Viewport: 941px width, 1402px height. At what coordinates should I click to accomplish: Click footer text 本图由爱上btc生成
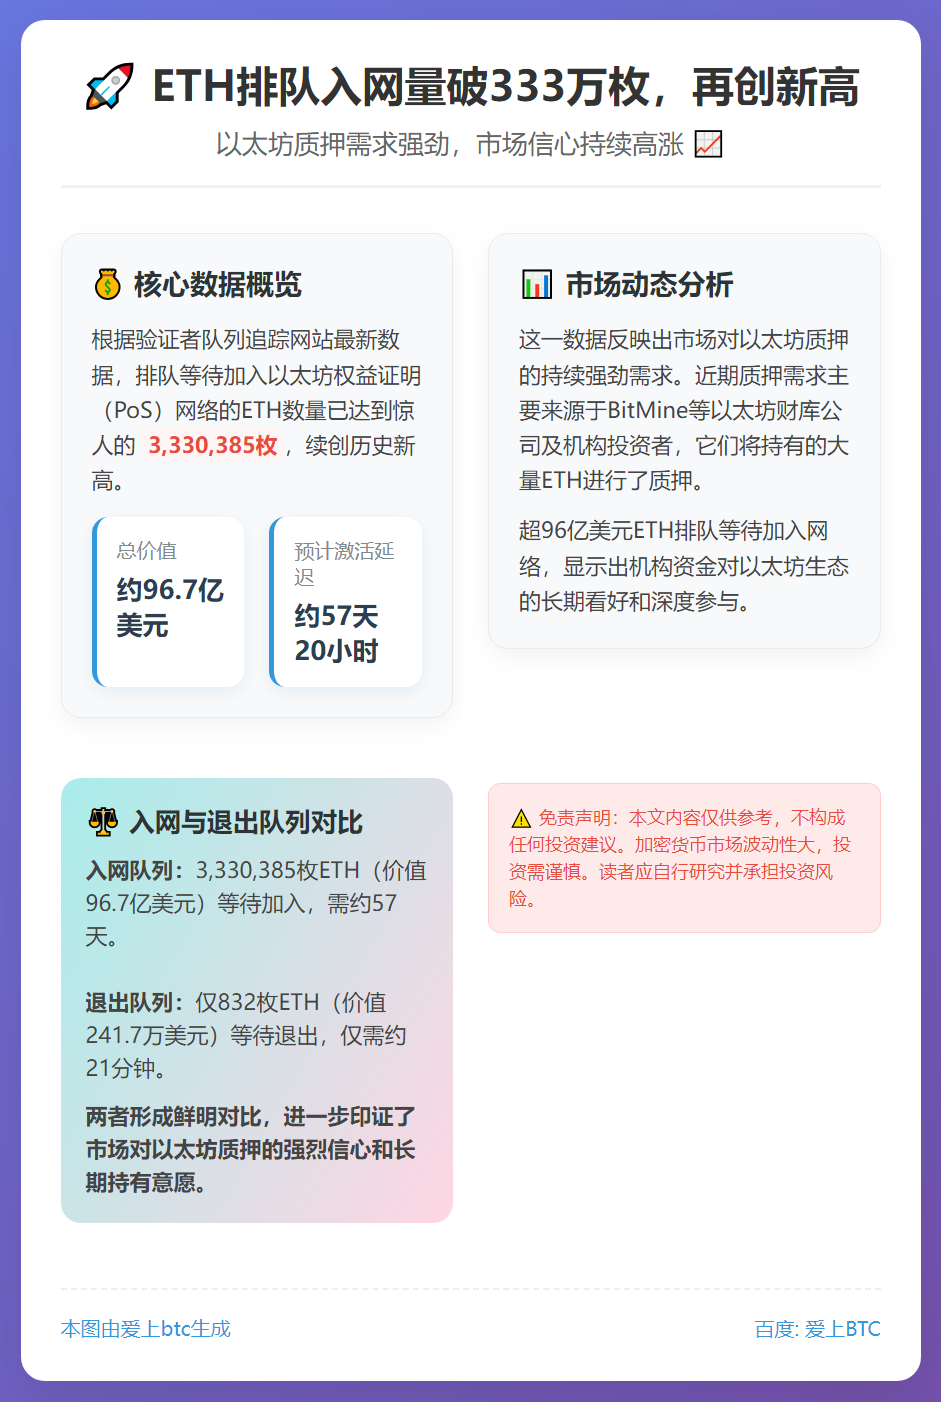(146, 1329)
